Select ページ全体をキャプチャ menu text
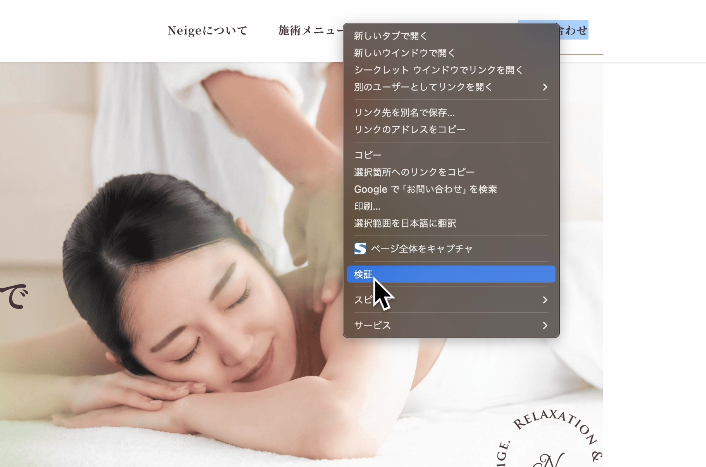The width and height of the screenshot is (706, 467). [421, 249]
